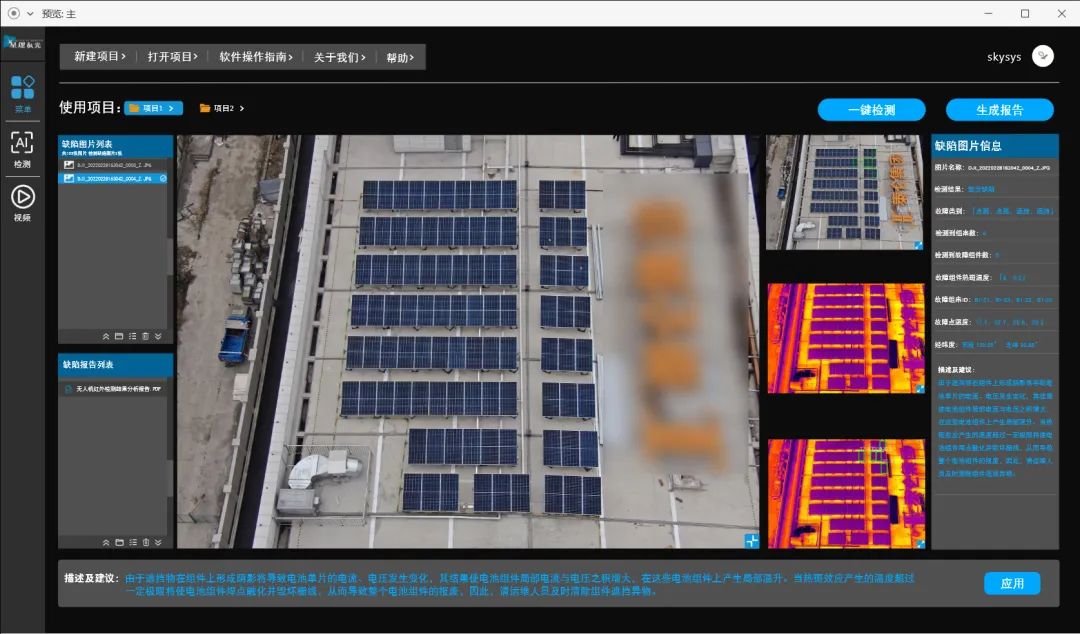
Task: Collapse 缺陷图片列表 with double up arrow
Action: click(106, 336)
